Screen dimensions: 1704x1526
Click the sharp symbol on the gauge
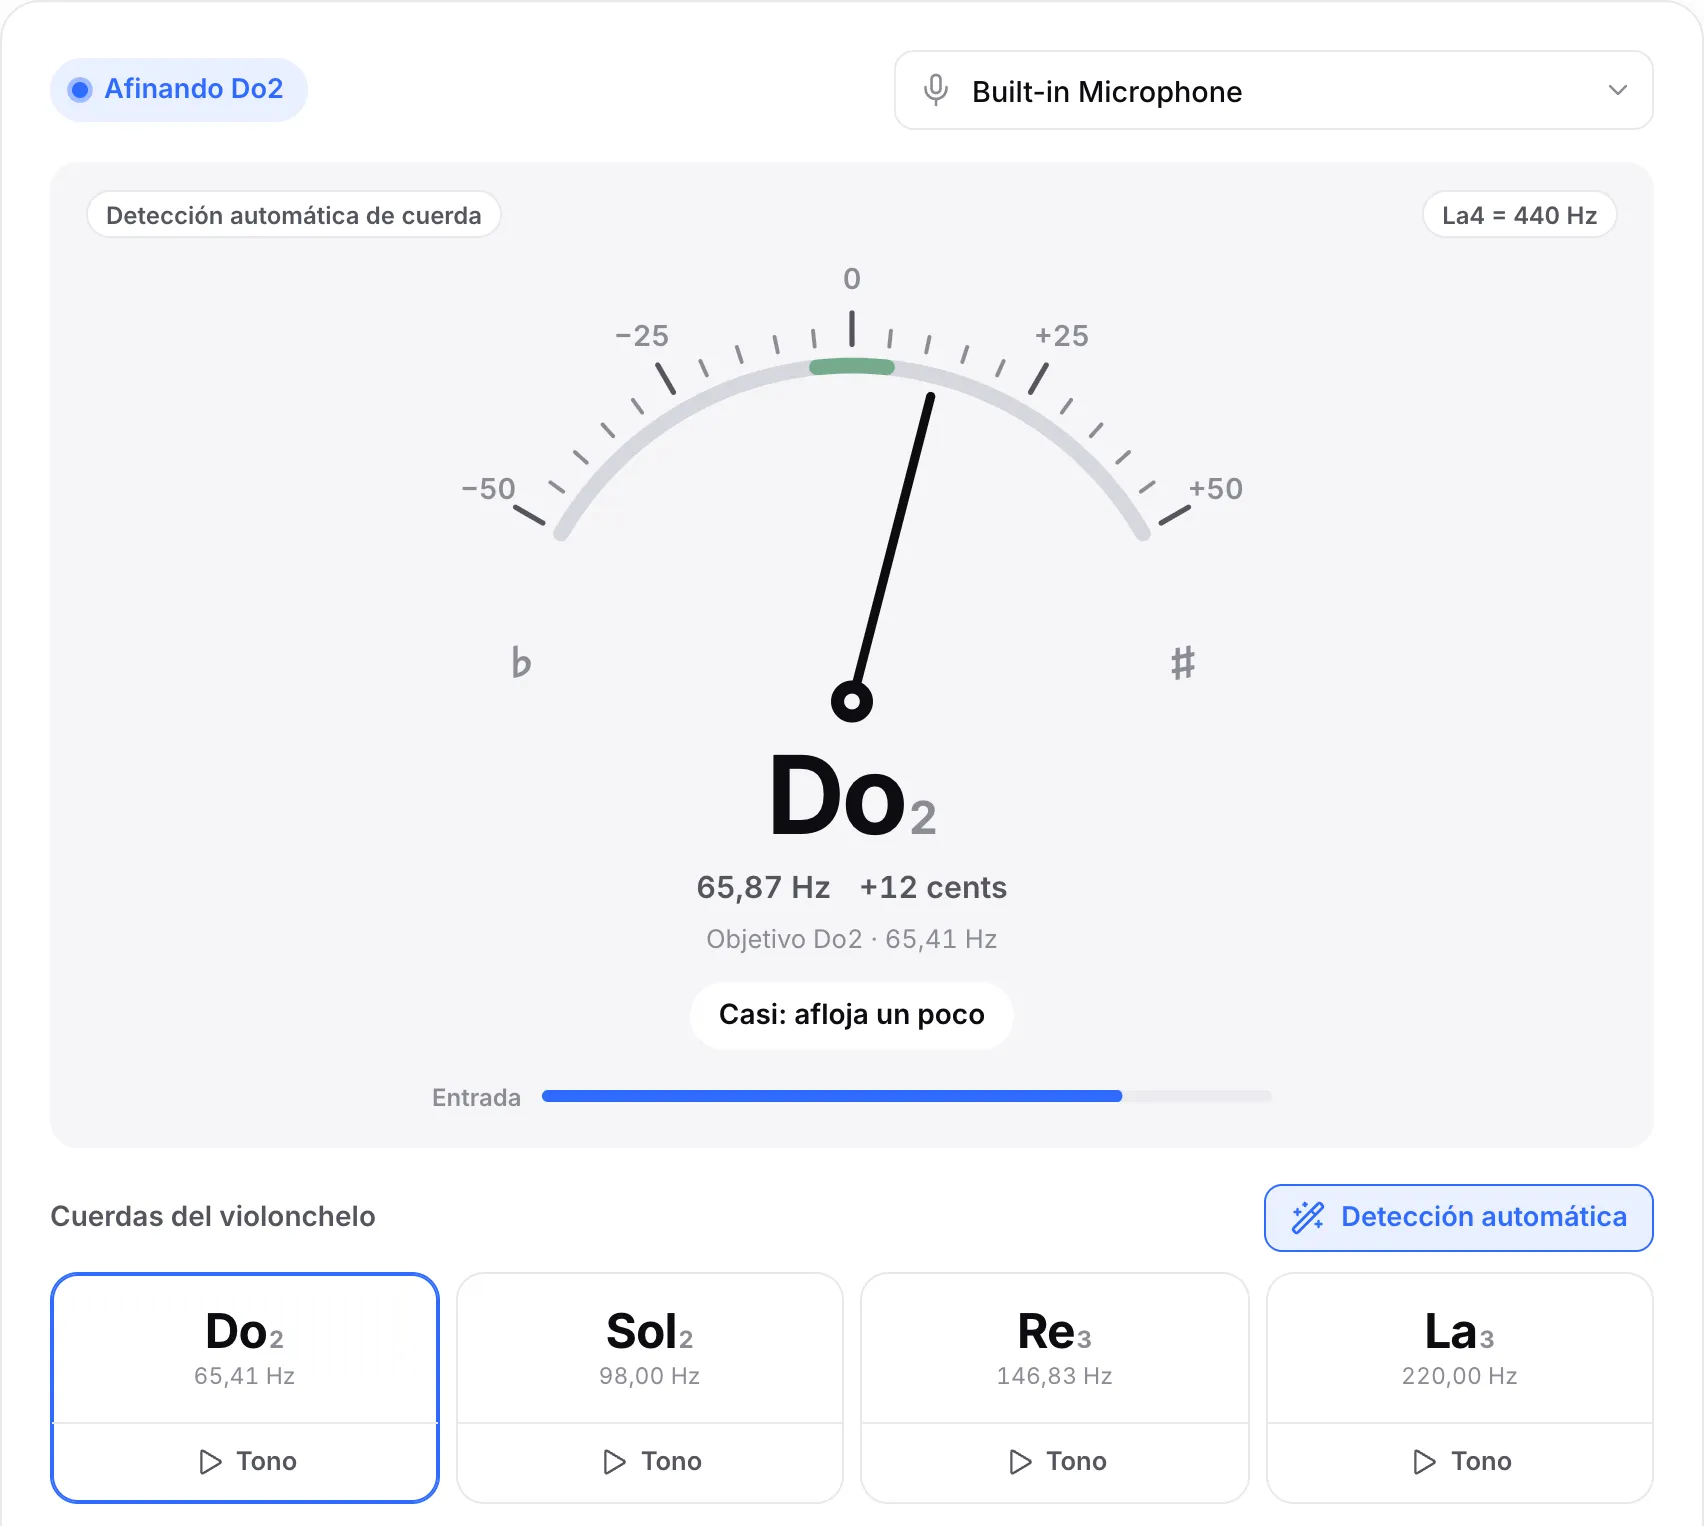pyautogui.click(x=1183, y=662)
